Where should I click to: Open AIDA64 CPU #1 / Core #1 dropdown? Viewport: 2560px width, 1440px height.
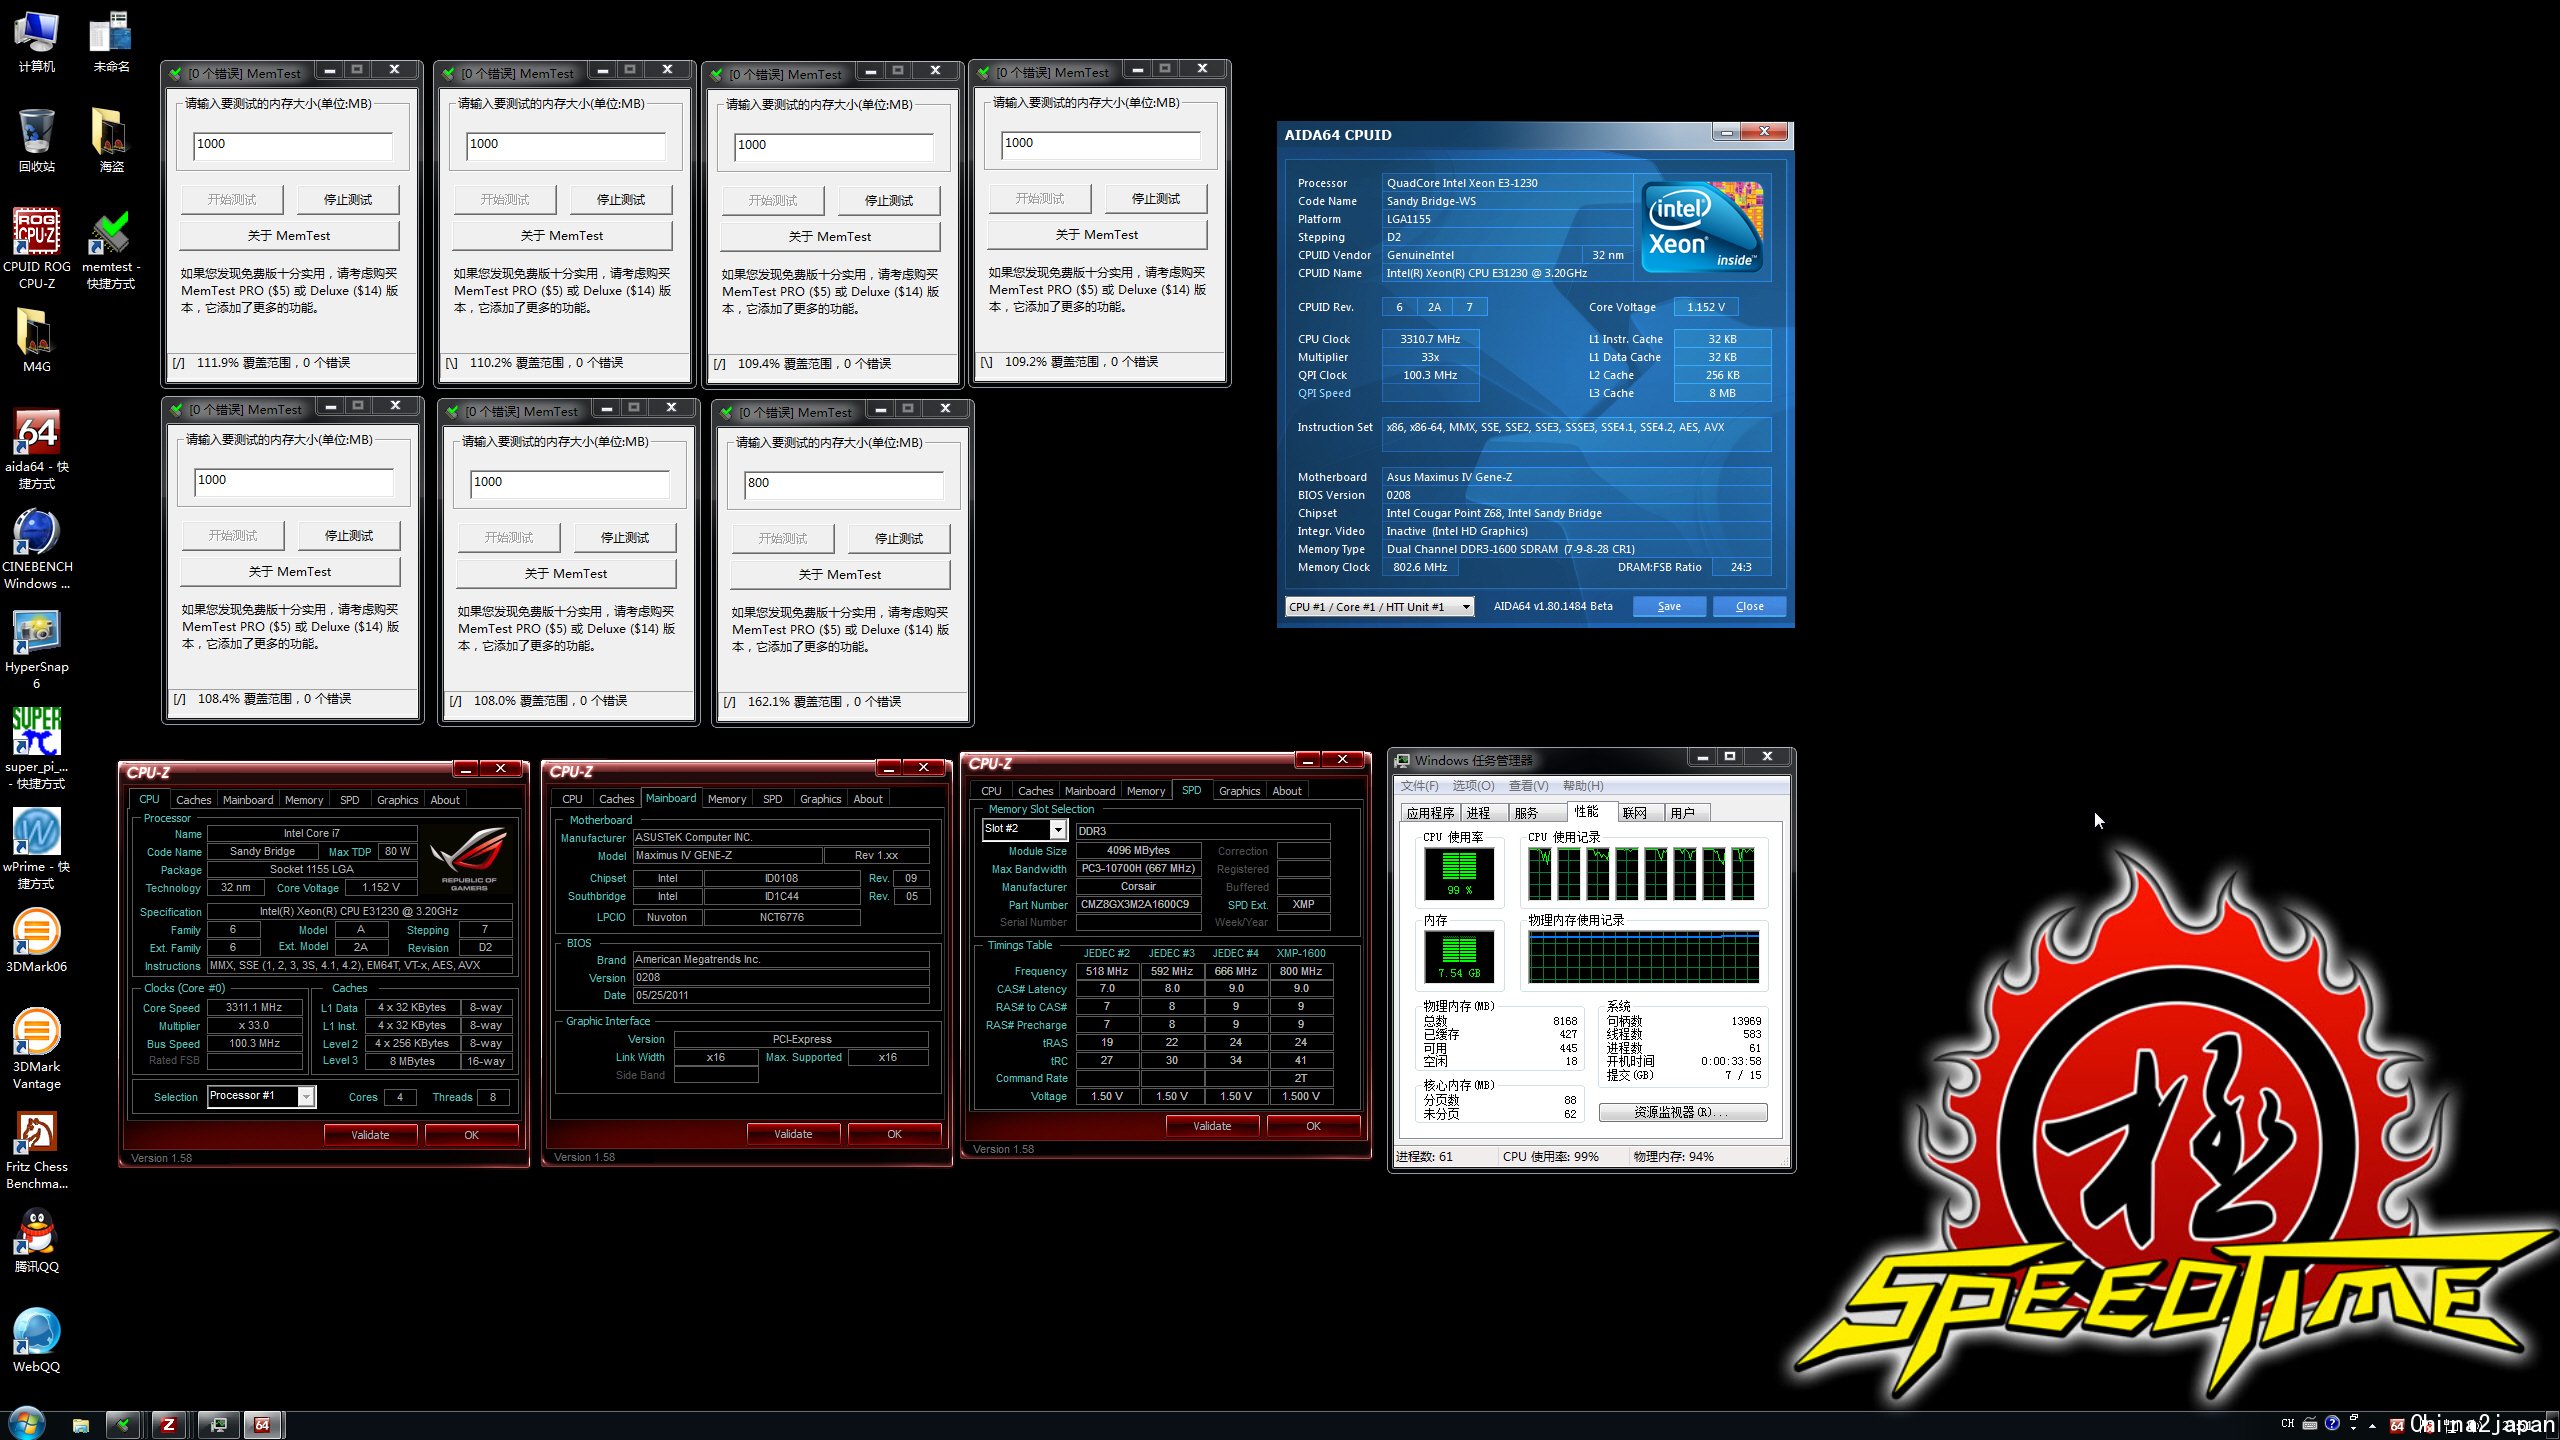click(x=1379, y=606)
